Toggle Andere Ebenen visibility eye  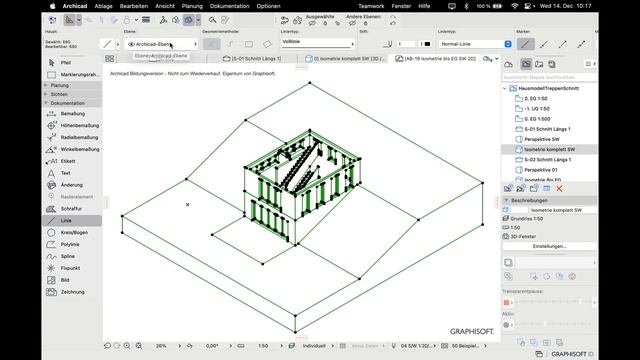point(352,24)
